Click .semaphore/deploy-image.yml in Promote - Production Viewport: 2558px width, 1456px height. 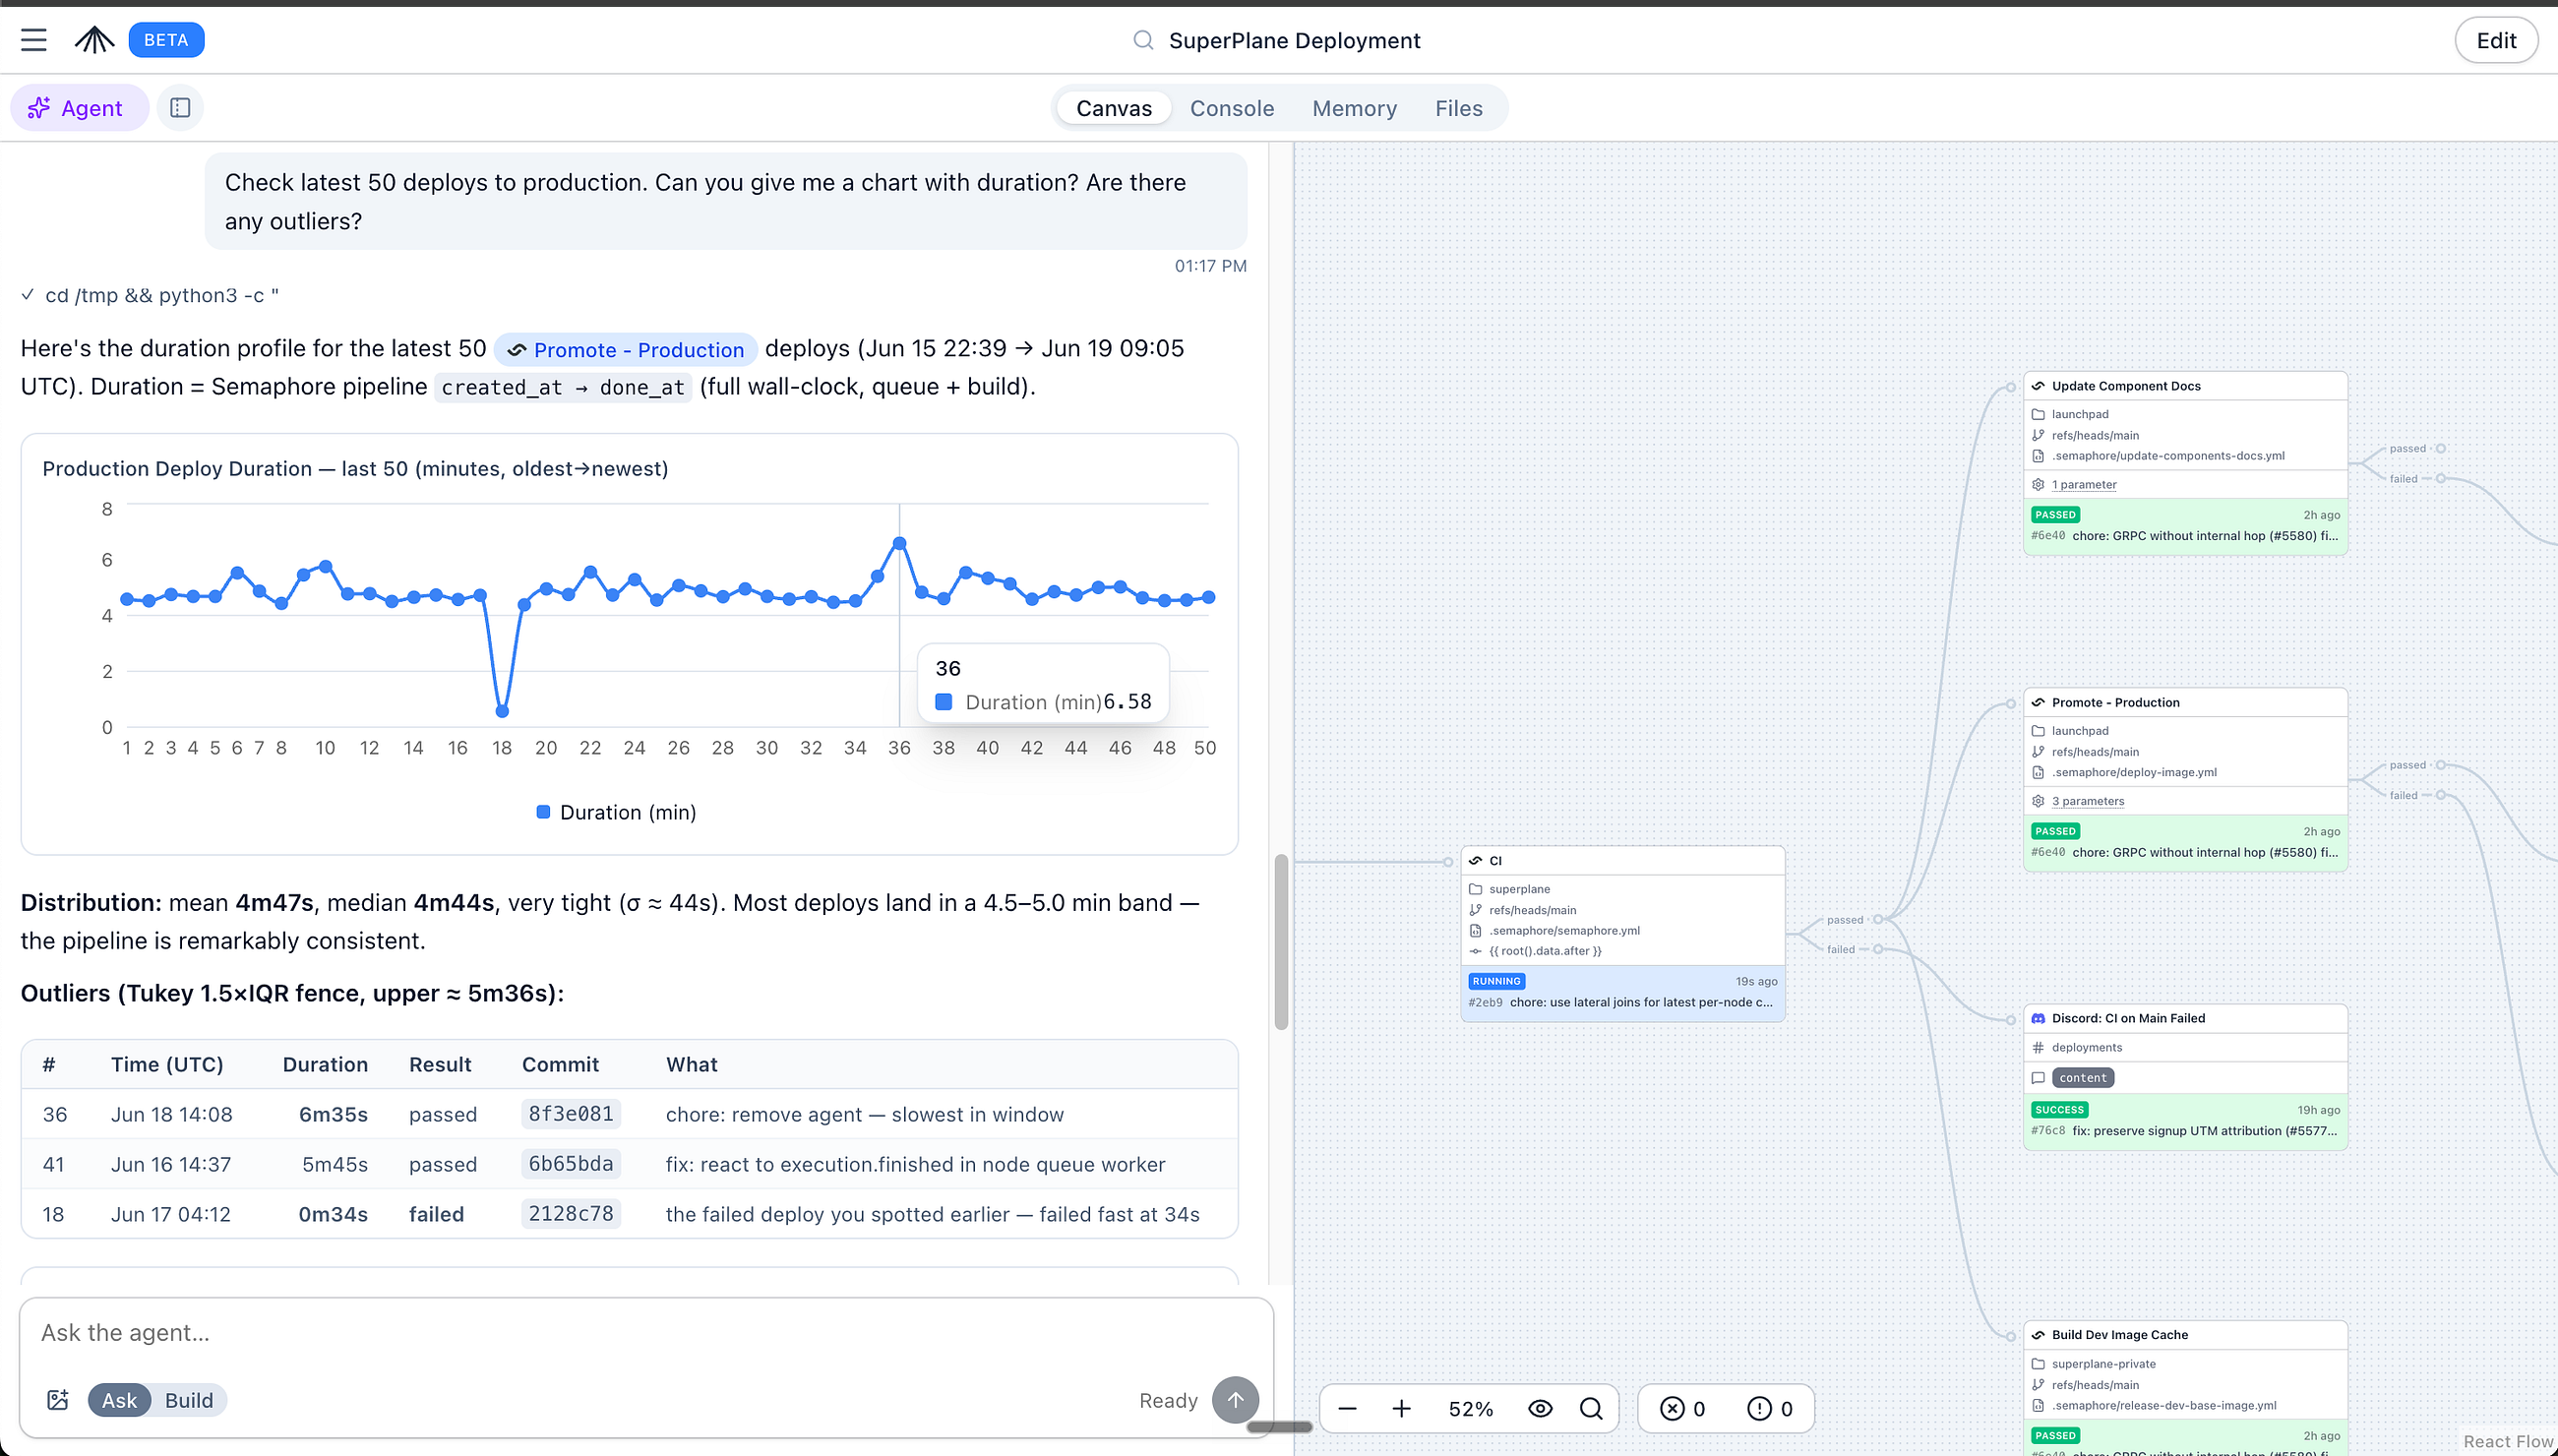pyautogui.click(x=2134, y=773)
